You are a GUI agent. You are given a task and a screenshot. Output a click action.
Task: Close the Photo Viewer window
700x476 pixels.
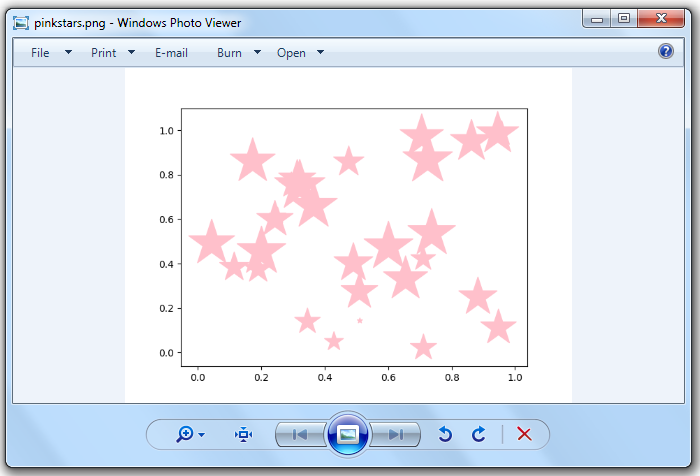coord(662,19)
